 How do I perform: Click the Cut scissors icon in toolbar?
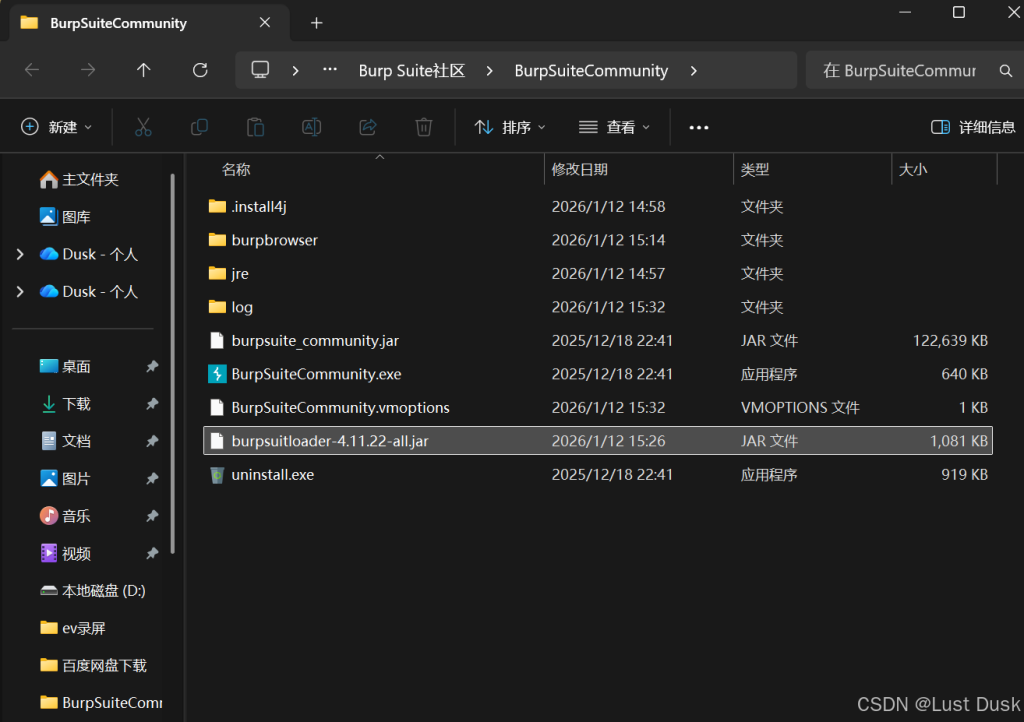point(143,127)
